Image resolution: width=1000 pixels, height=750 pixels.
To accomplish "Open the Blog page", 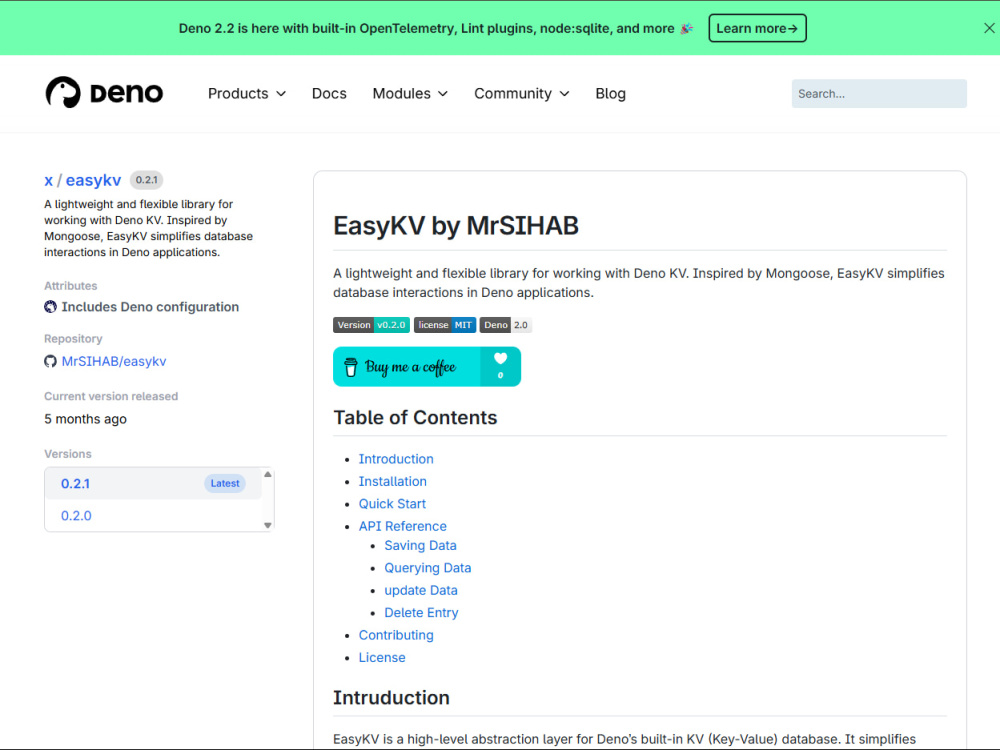I will pos(610,94).
